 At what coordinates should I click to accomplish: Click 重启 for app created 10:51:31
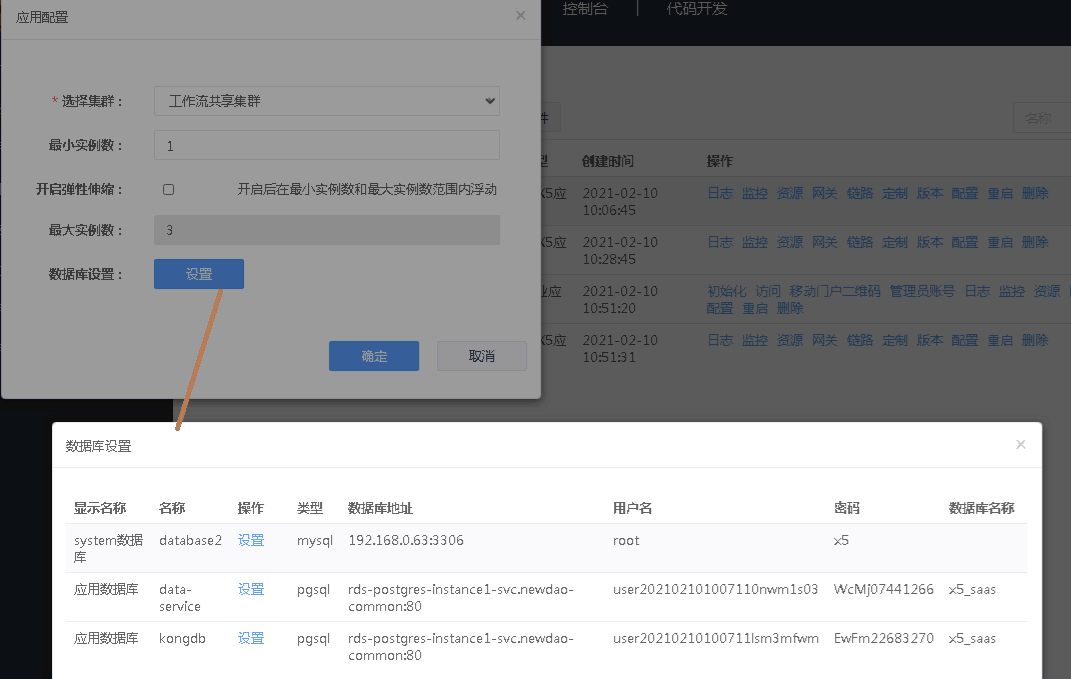click(x=1000, y=340)
